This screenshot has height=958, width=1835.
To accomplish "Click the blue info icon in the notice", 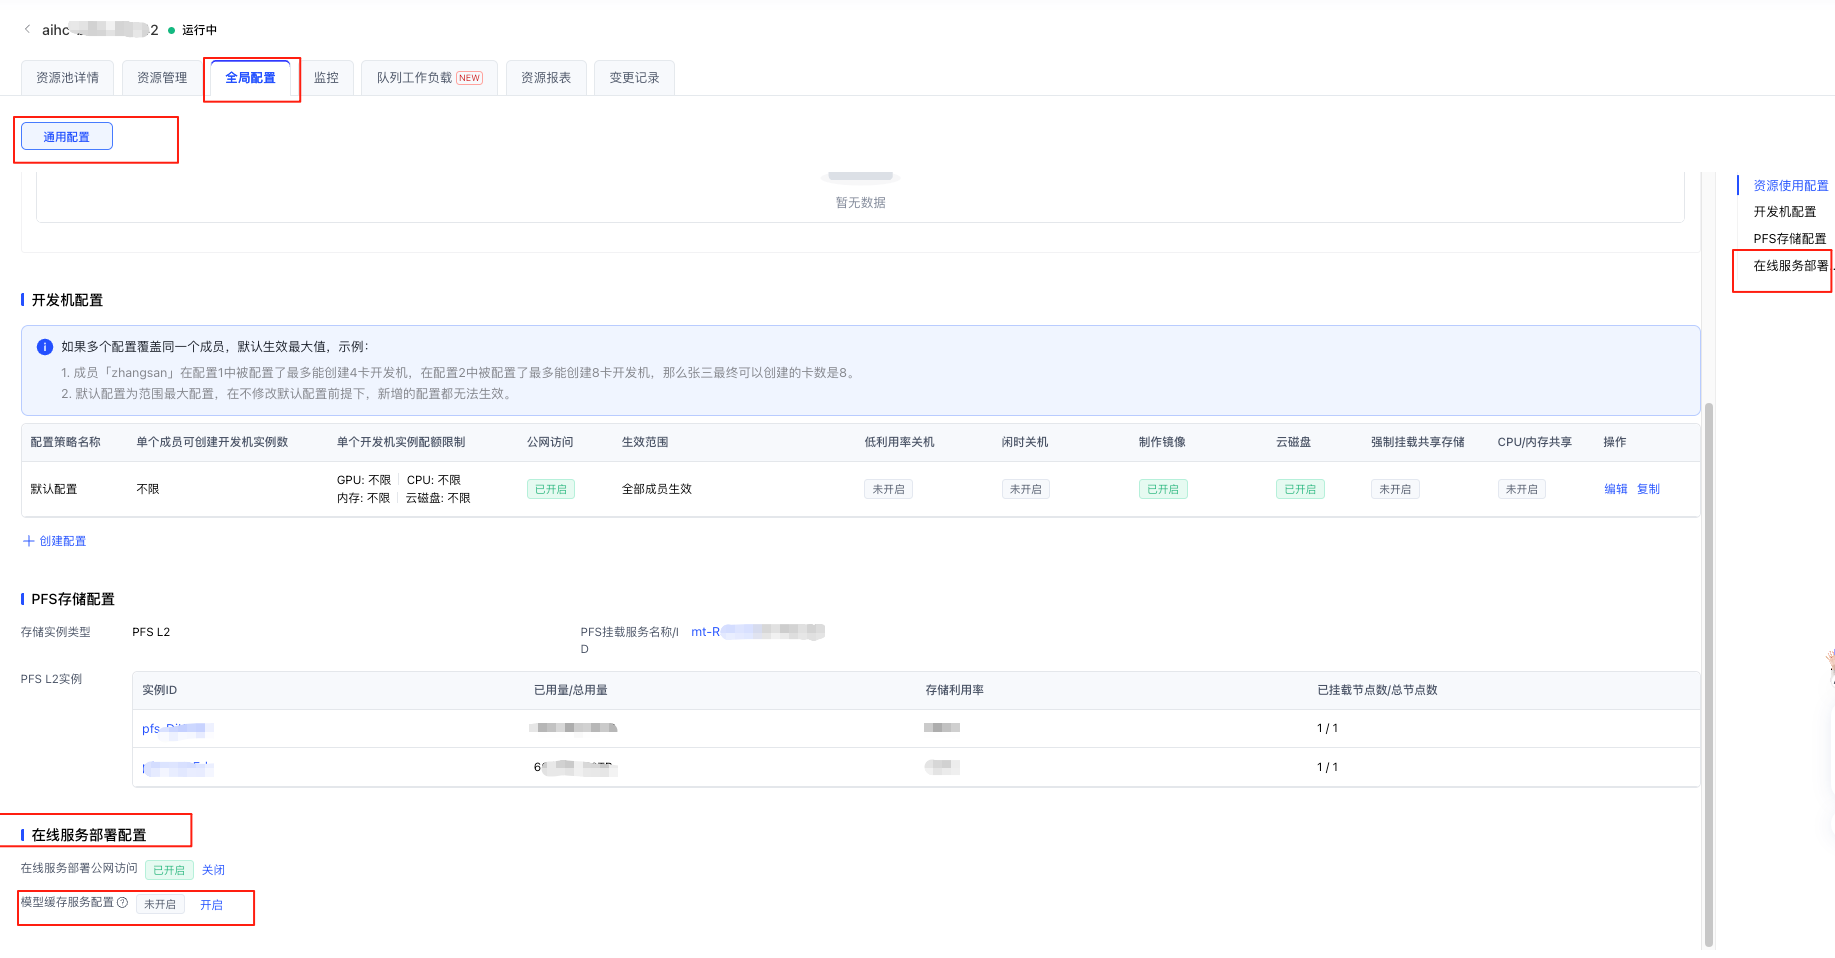I will 45,347.
